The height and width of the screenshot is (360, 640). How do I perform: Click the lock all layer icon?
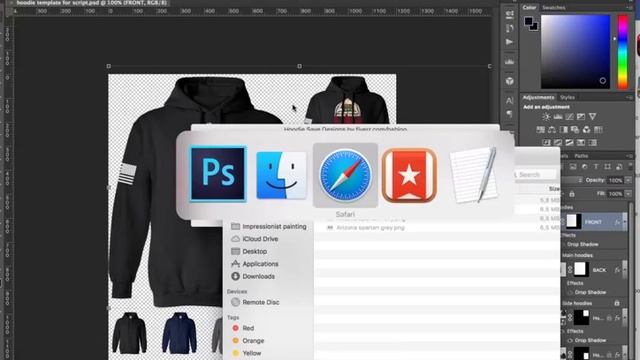tap(572, 193)
